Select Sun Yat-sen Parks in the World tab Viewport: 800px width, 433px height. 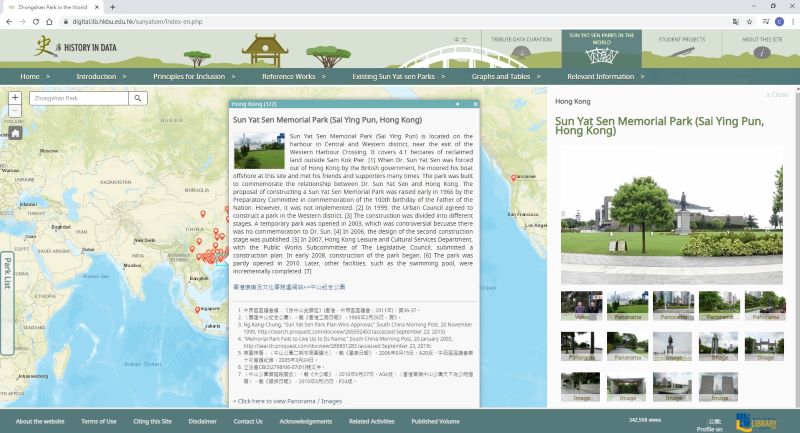pos(602,48)
